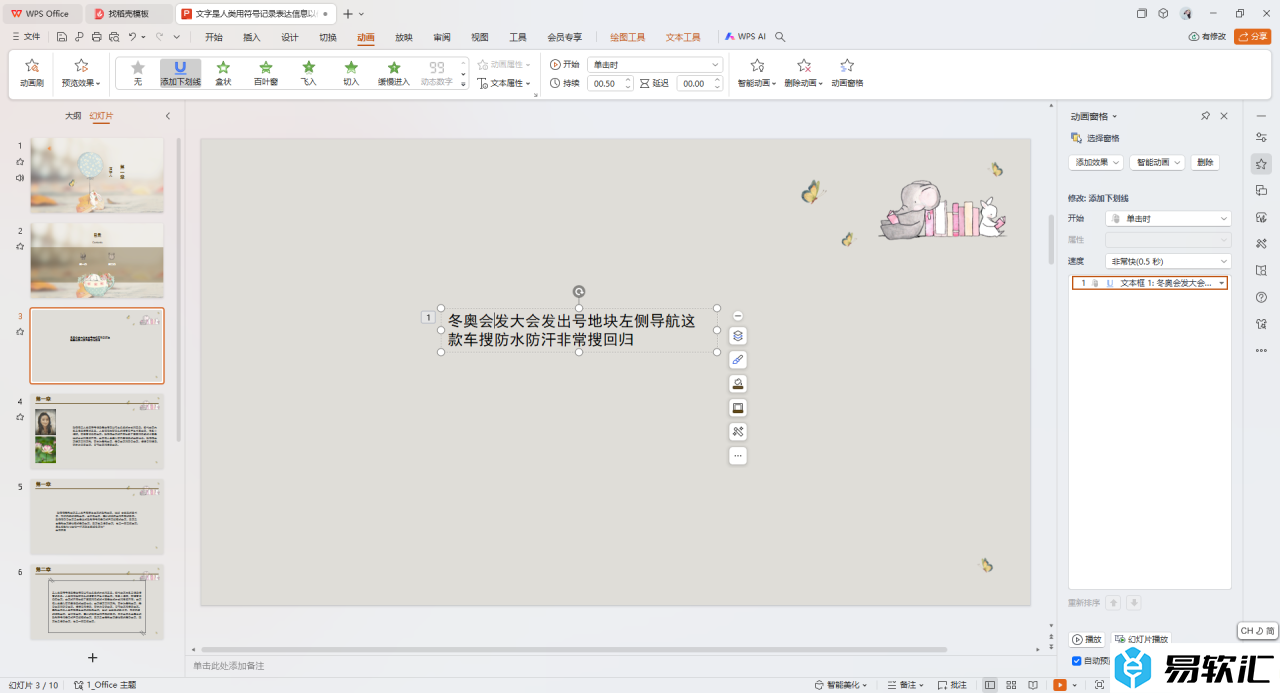Open the 开始 ribbon tab
1280x693 pixels.
pos(214,37)
